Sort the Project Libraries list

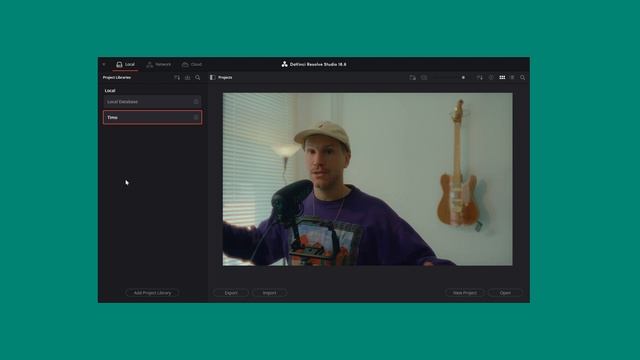pyautogui.click(x=177, y=78)
